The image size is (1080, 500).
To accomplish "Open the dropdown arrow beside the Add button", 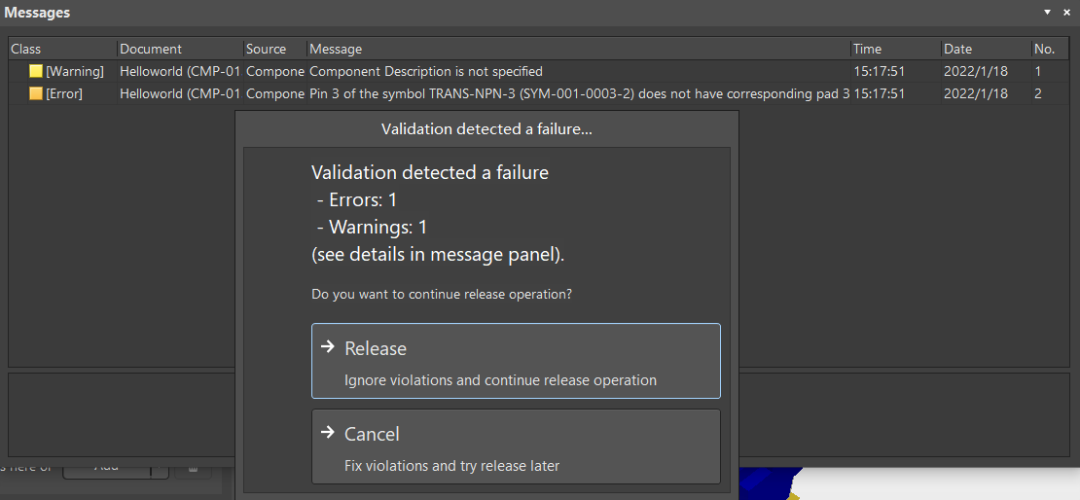I will click(160, 468).
